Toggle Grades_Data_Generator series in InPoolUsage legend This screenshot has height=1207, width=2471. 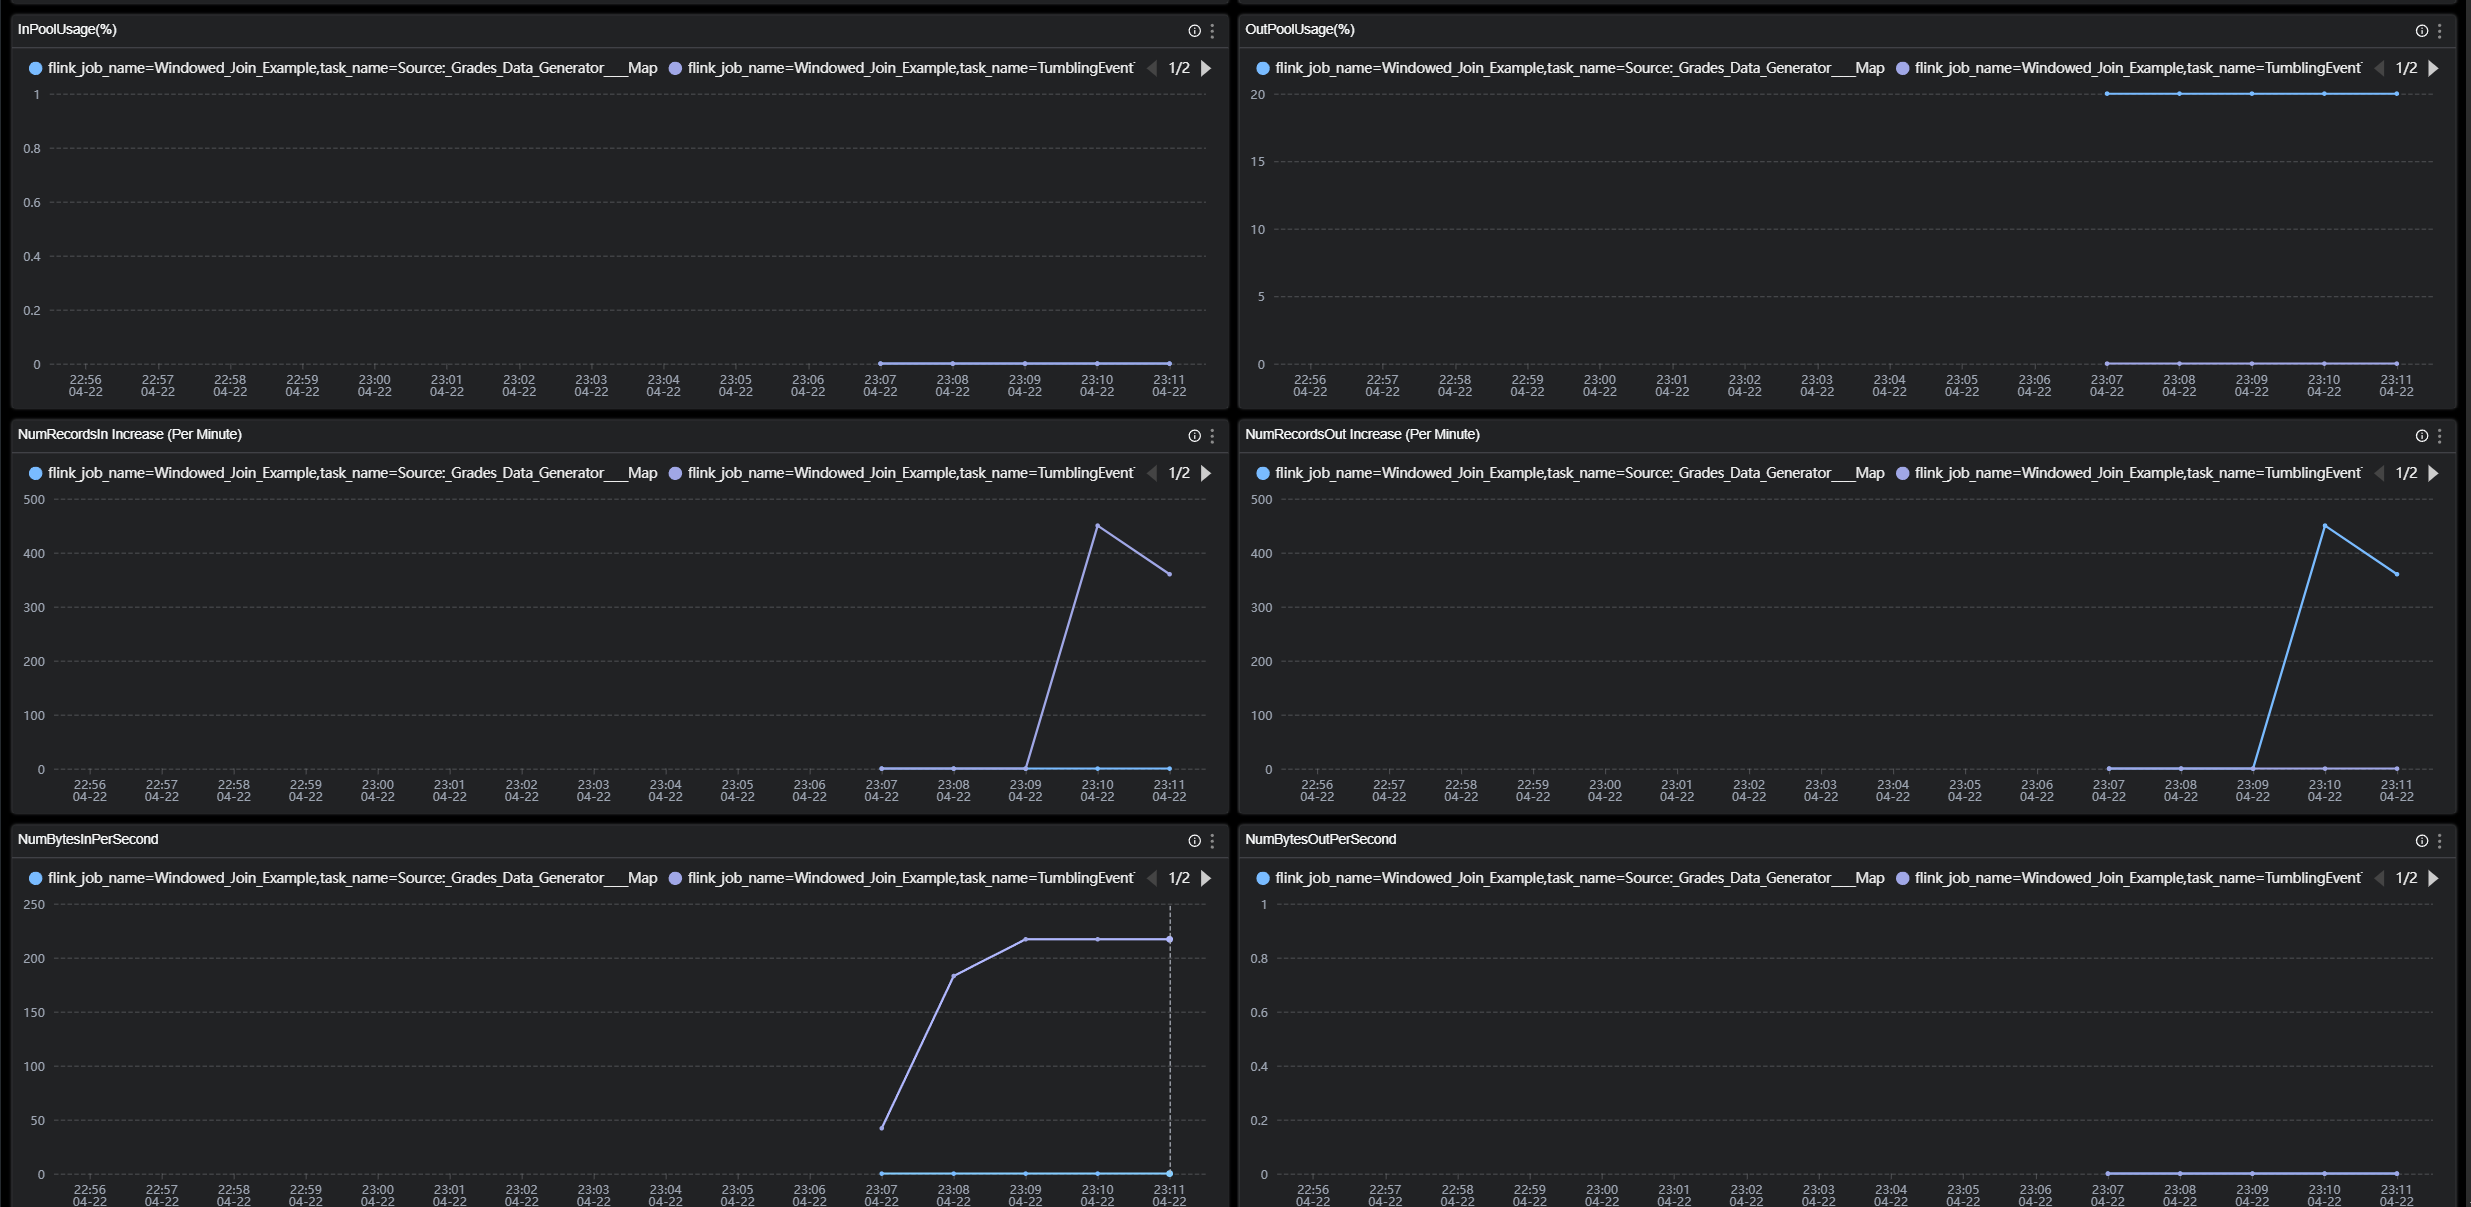click(x=350, y=68)
